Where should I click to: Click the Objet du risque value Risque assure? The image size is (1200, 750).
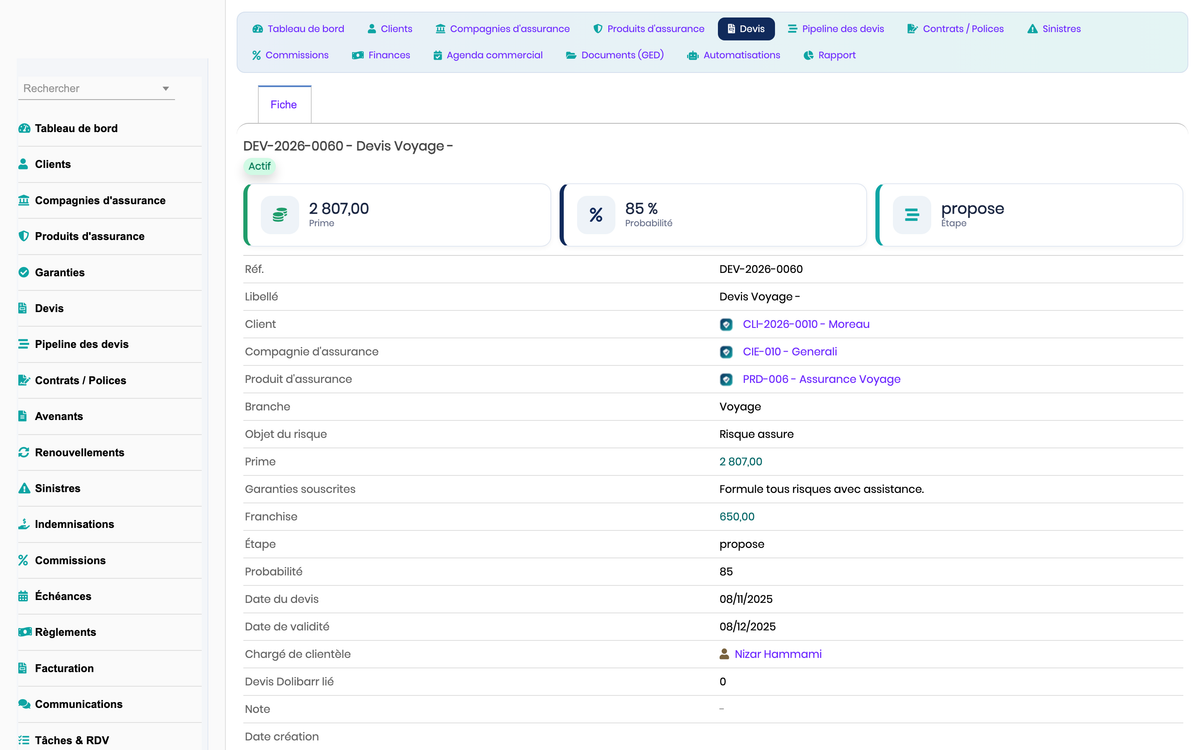[757, 435]
